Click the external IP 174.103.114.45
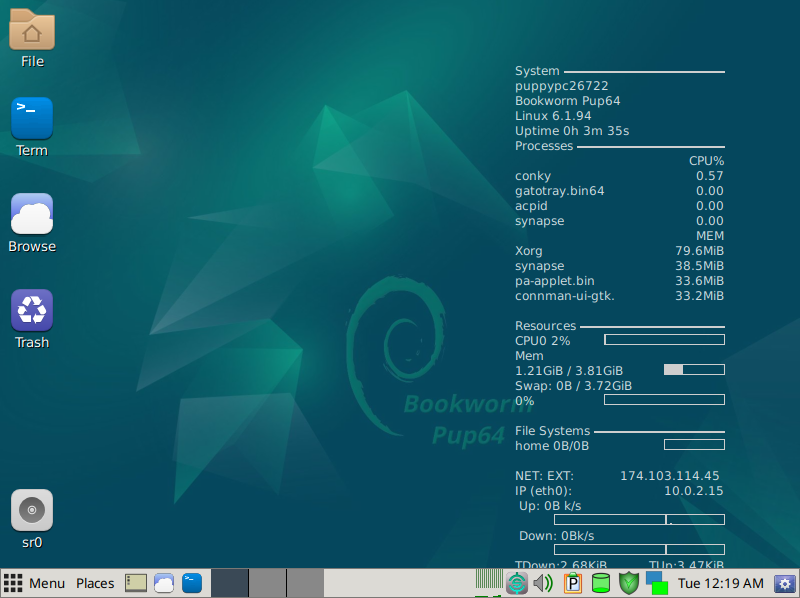800x598 pixels. click(x=669, y=476)
